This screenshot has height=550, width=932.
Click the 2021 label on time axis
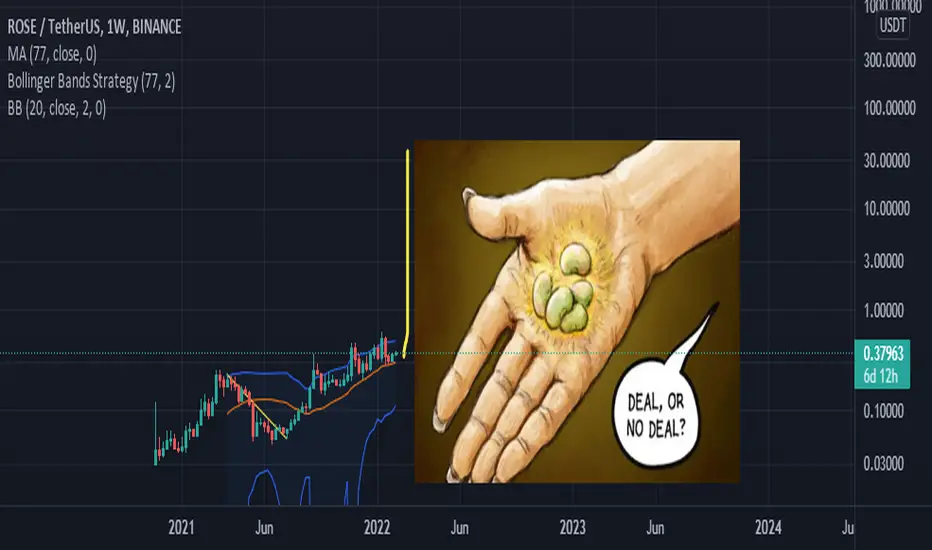181,527
